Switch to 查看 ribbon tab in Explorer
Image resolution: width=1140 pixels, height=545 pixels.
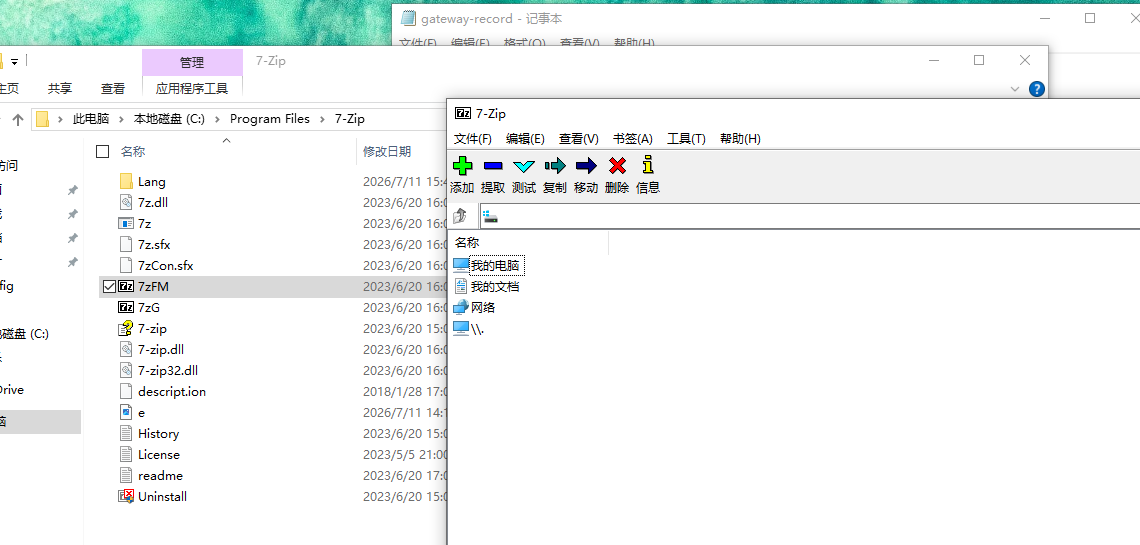113,89
